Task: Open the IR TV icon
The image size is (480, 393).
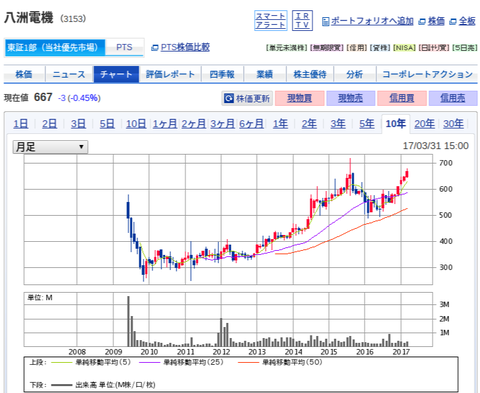Action: coord(302,21)
